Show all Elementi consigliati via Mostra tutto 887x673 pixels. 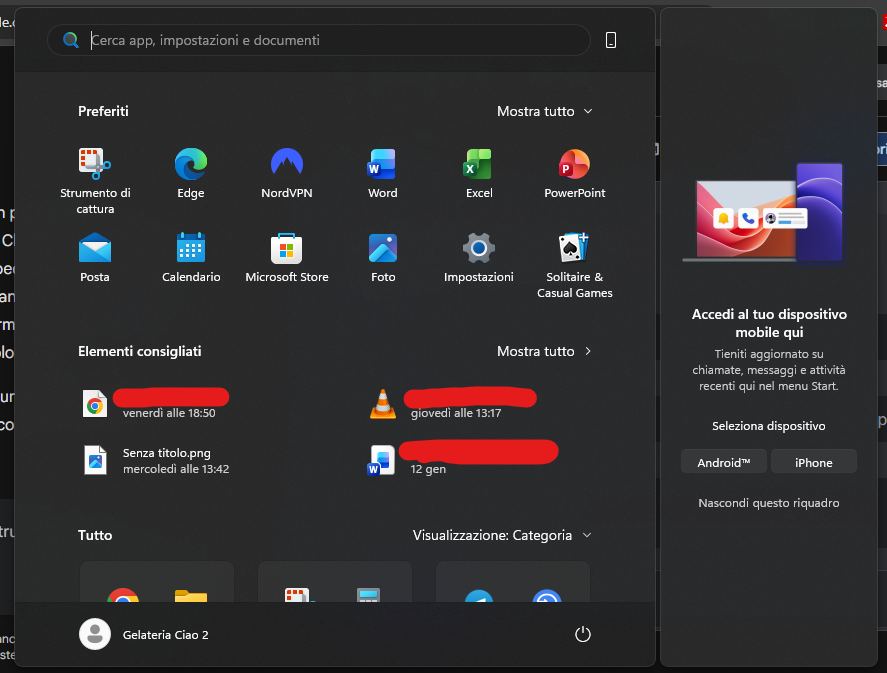[x=544, y=351]
